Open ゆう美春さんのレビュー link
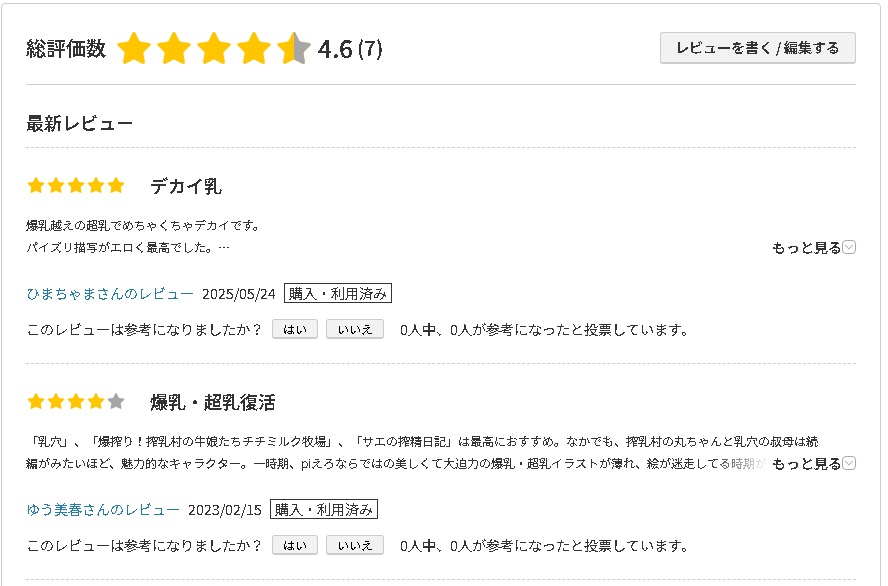 [103, 510]
